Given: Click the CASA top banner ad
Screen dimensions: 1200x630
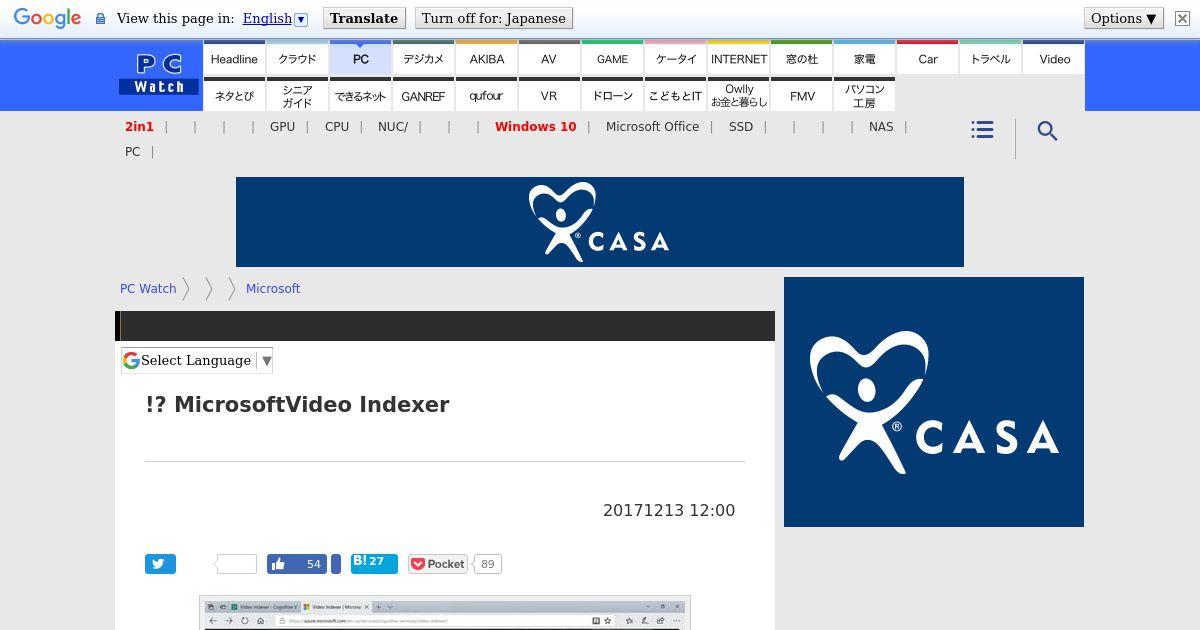Looking at the screenshot, I should click(600, 222).
